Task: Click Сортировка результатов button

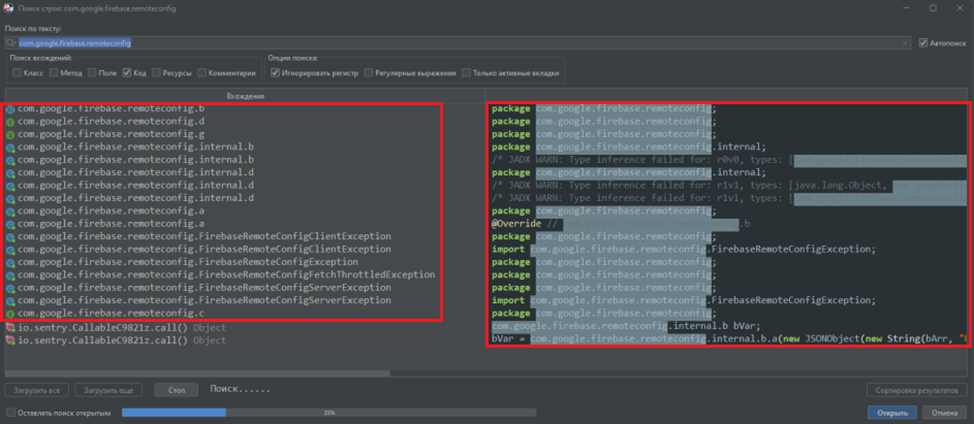Action: pyautogui.click(x=917, y=390)
